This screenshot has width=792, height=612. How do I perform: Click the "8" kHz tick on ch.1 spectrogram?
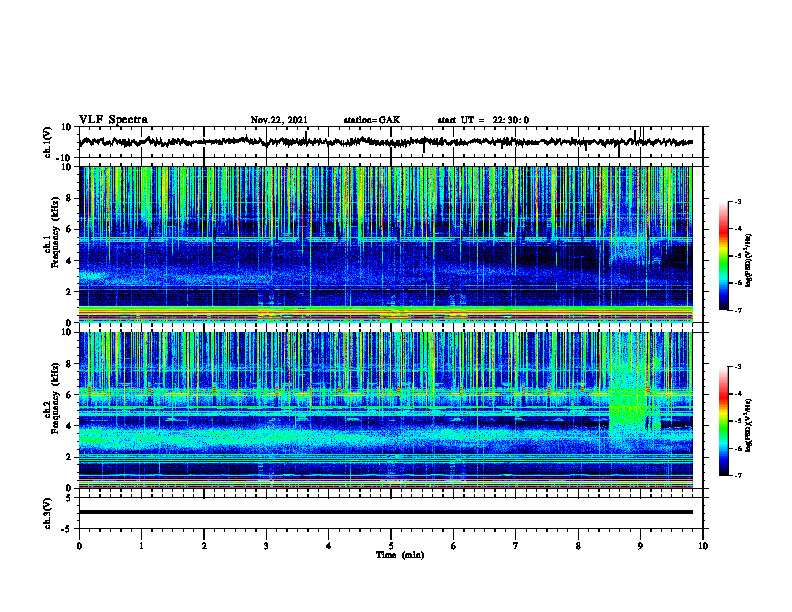(x=70, y=198)
